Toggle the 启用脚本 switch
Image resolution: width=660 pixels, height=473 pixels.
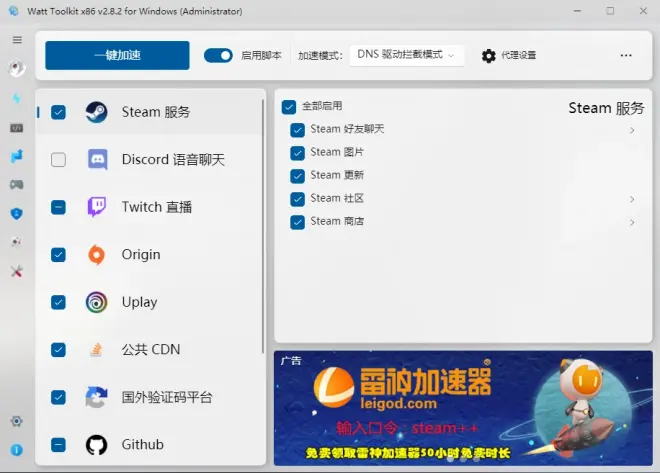click(x=218, y=56)
